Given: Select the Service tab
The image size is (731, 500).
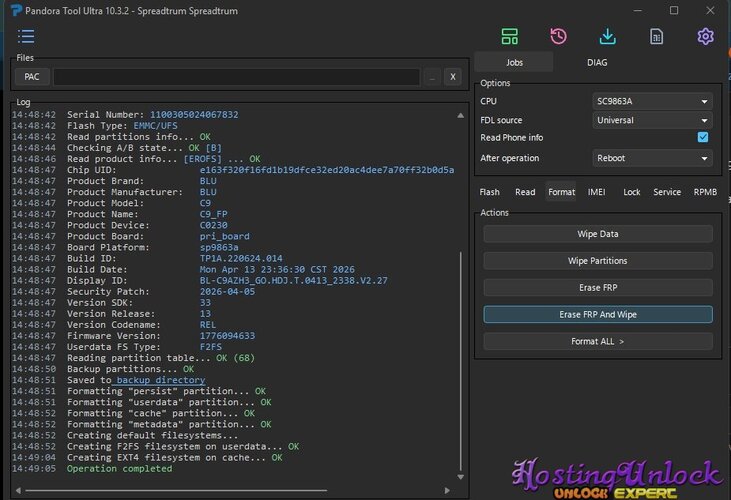Looking at the screenshot, I should (x=667, y=192).
